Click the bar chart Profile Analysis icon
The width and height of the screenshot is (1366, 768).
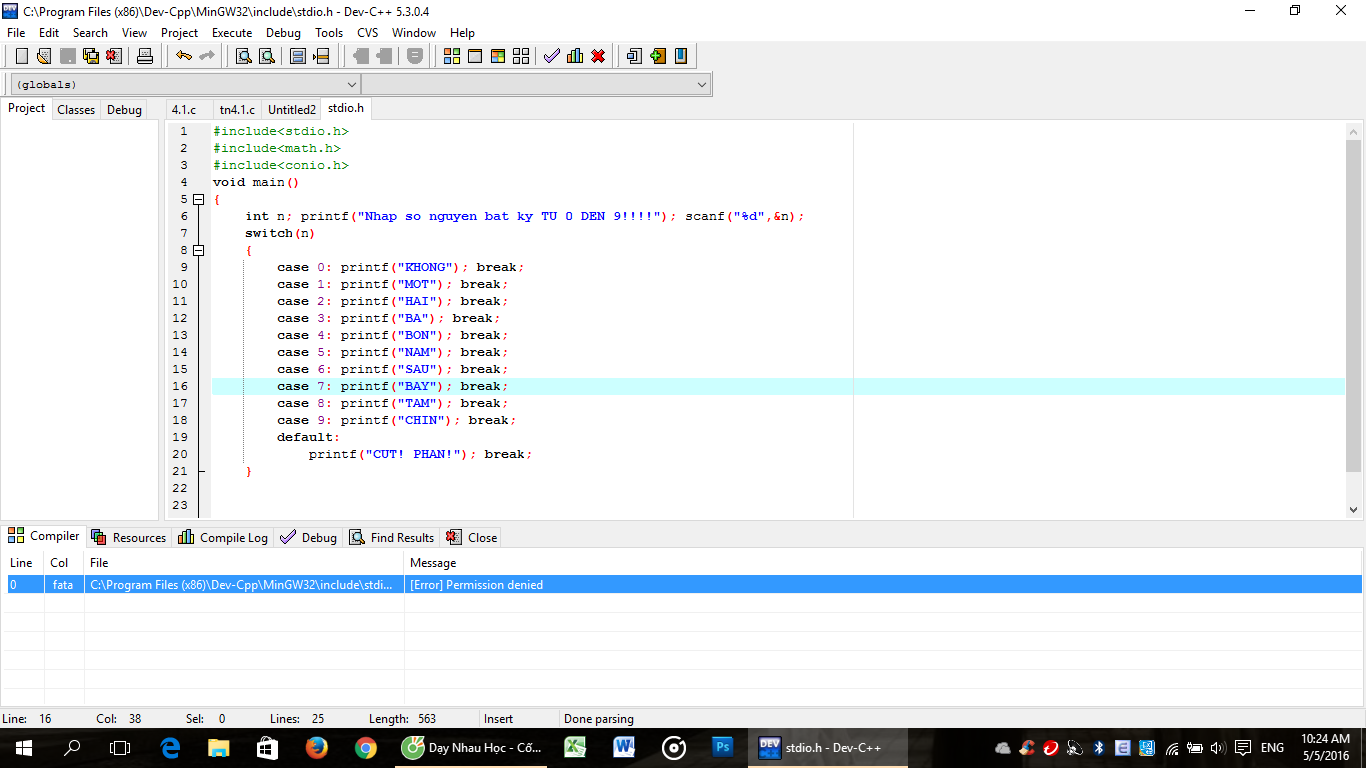pos(575,56)
